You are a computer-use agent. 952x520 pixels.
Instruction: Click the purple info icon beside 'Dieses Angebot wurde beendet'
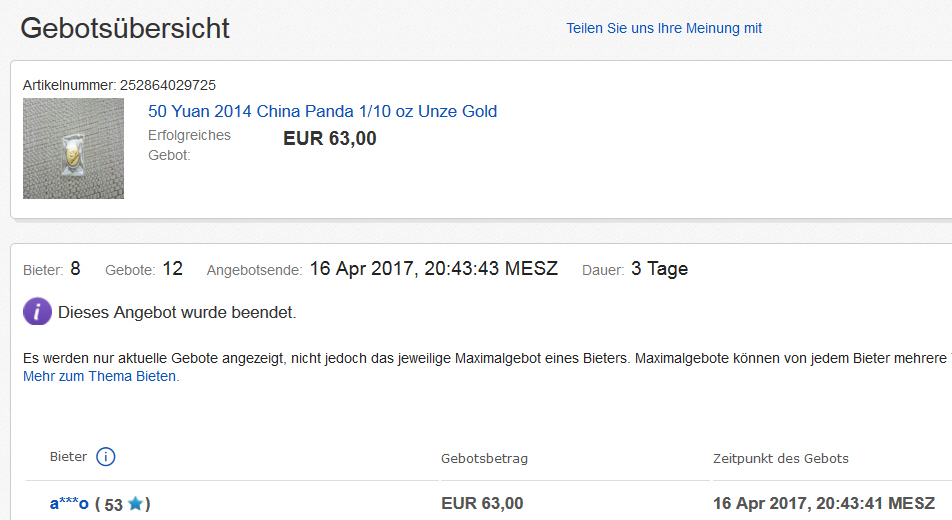click(37, 312)
